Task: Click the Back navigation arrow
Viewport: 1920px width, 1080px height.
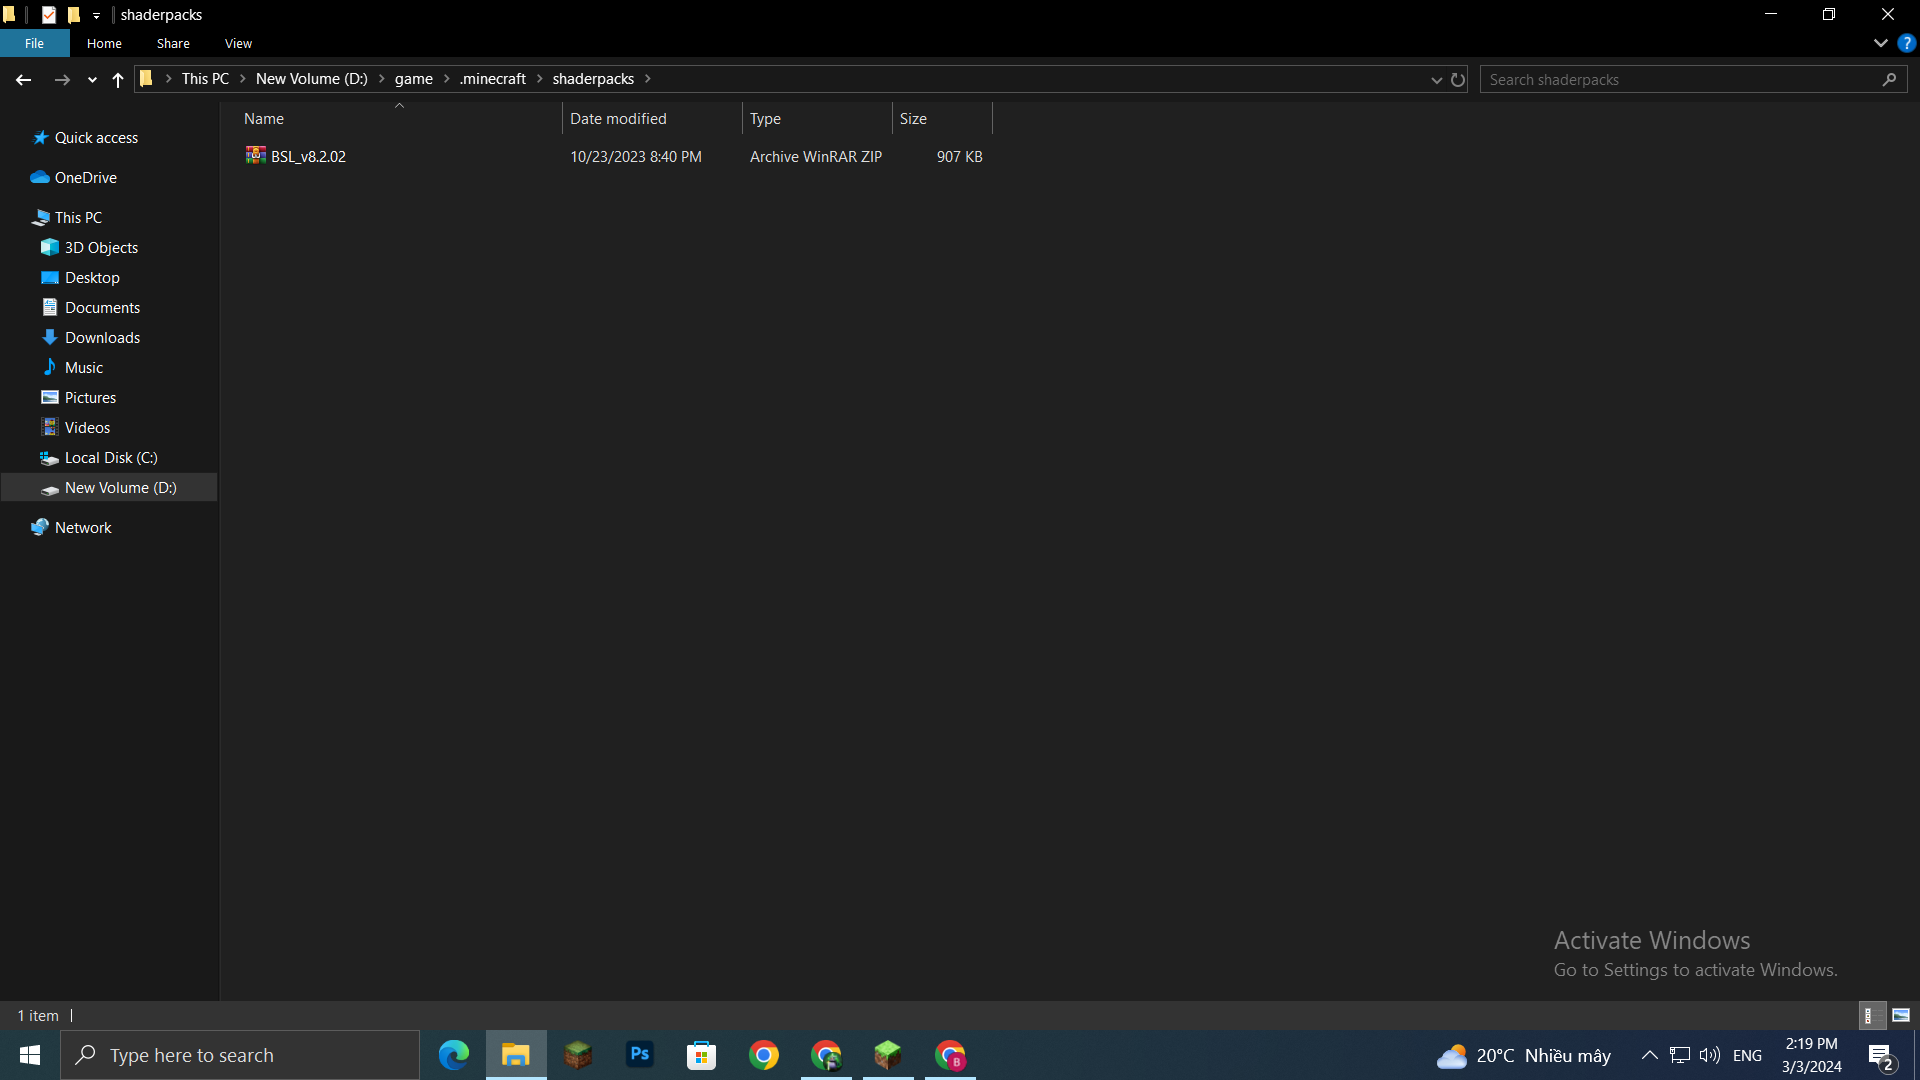Action: [x=23, y=79]
